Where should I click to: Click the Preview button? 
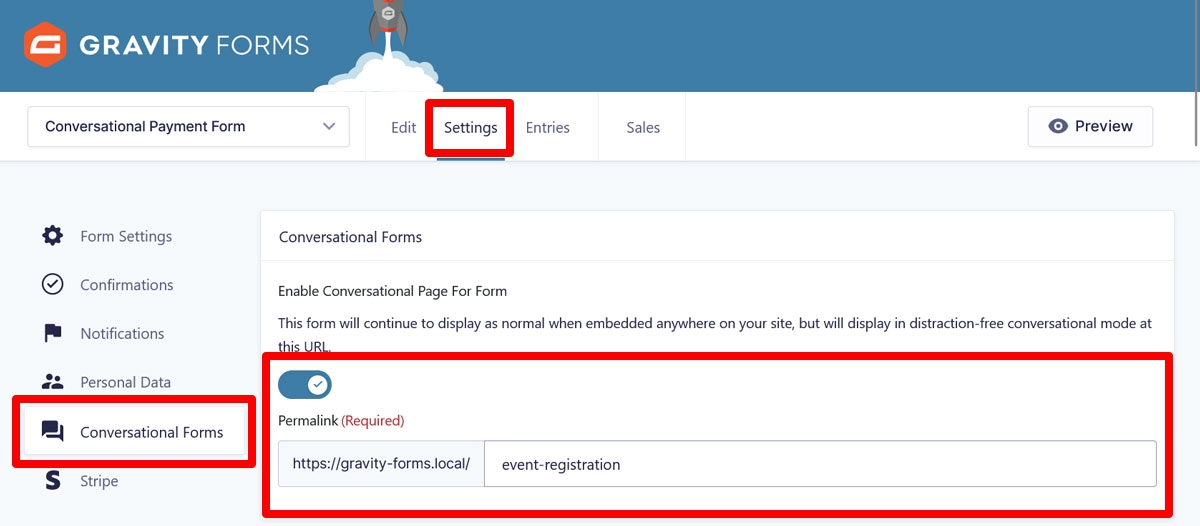click(x=1090, y=127)
